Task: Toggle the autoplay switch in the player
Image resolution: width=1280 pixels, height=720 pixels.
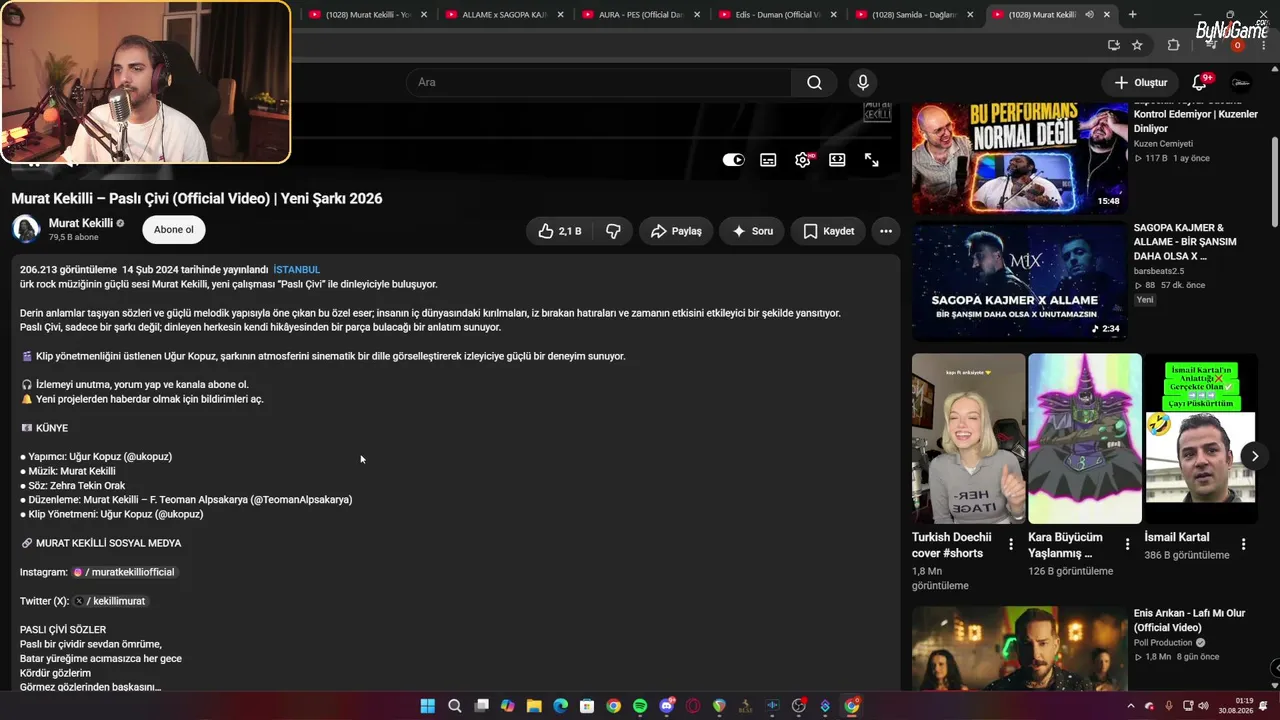Action: (734, 160)
